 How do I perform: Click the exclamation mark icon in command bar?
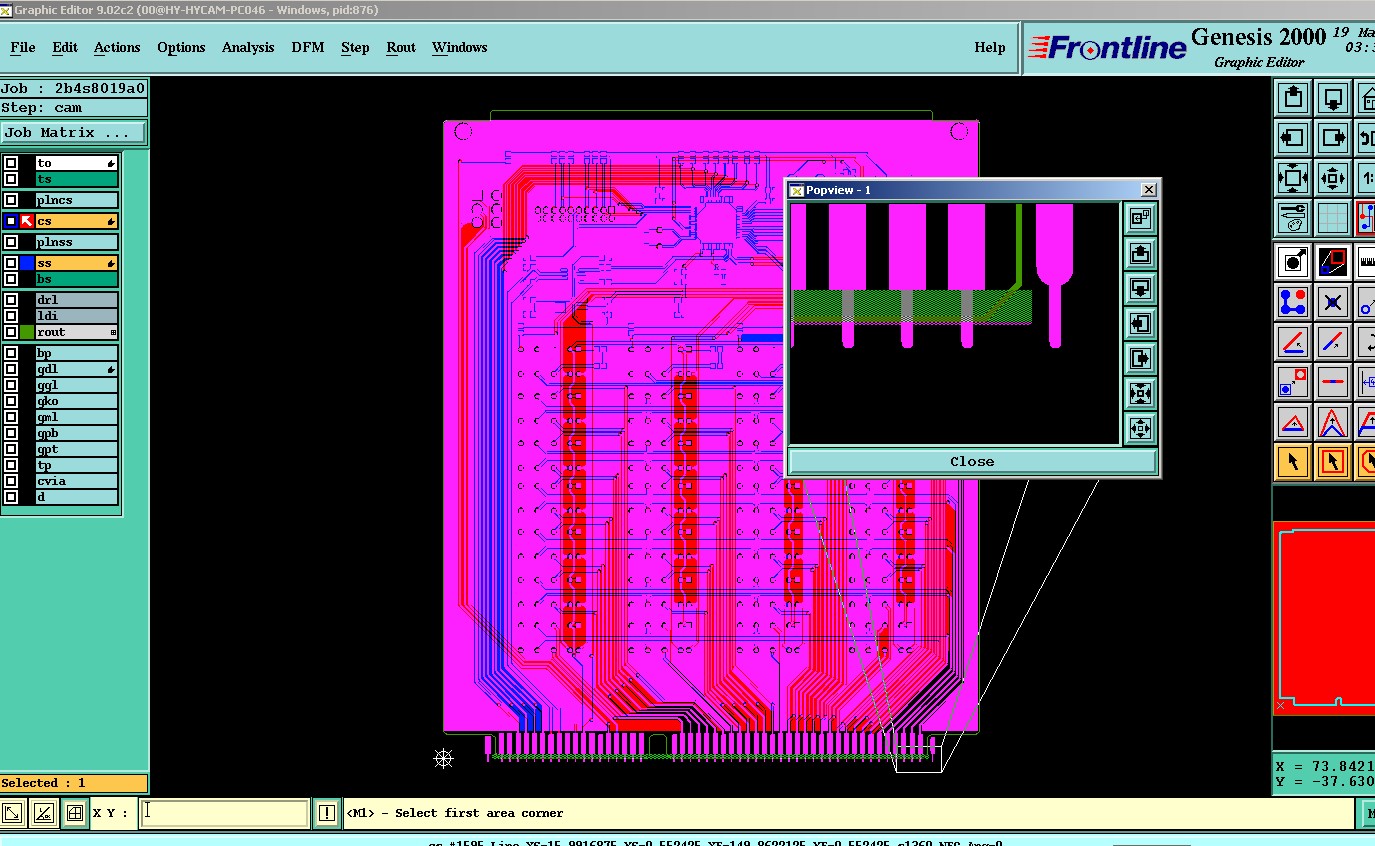(x=326, y=813)
